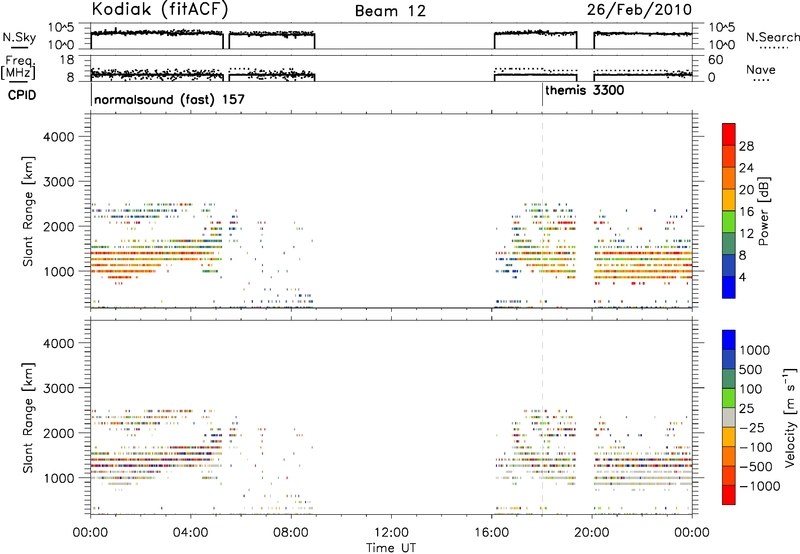
Task: Click the 'N.Sky' axis label
Action: (x=19, y=37)
